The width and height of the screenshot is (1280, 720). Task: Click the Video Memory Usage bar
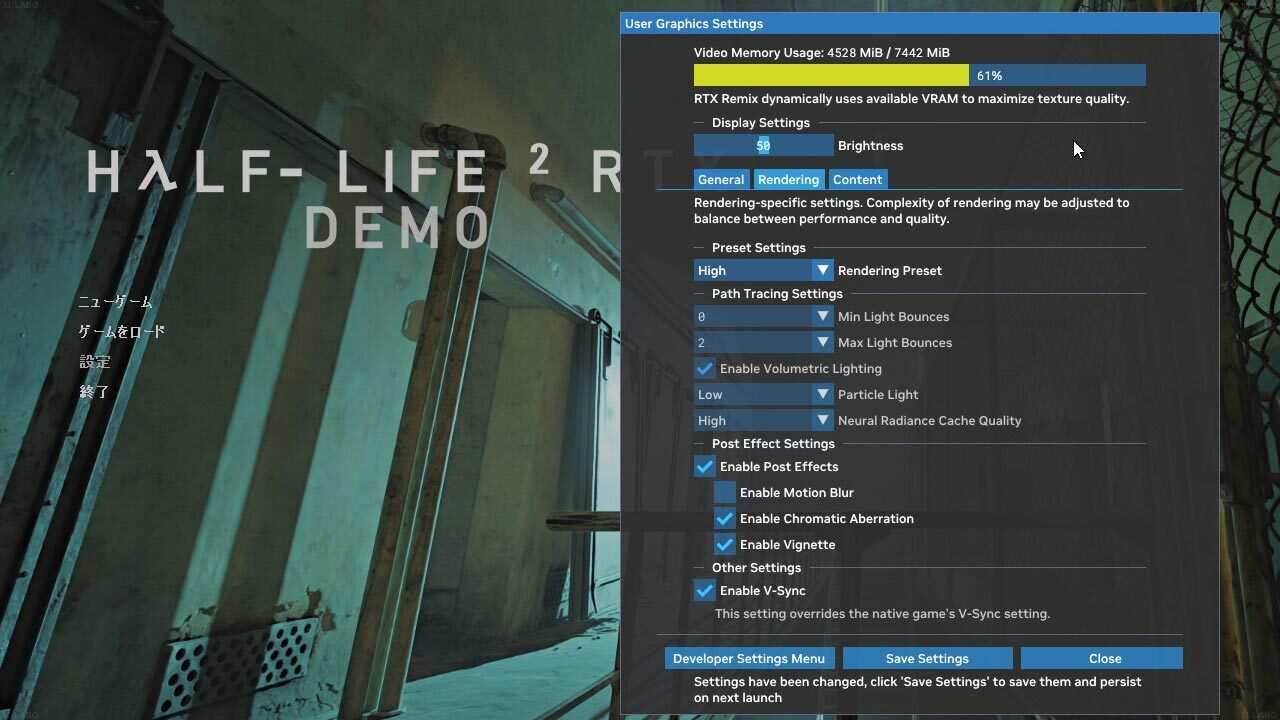(x=920, y=76)
